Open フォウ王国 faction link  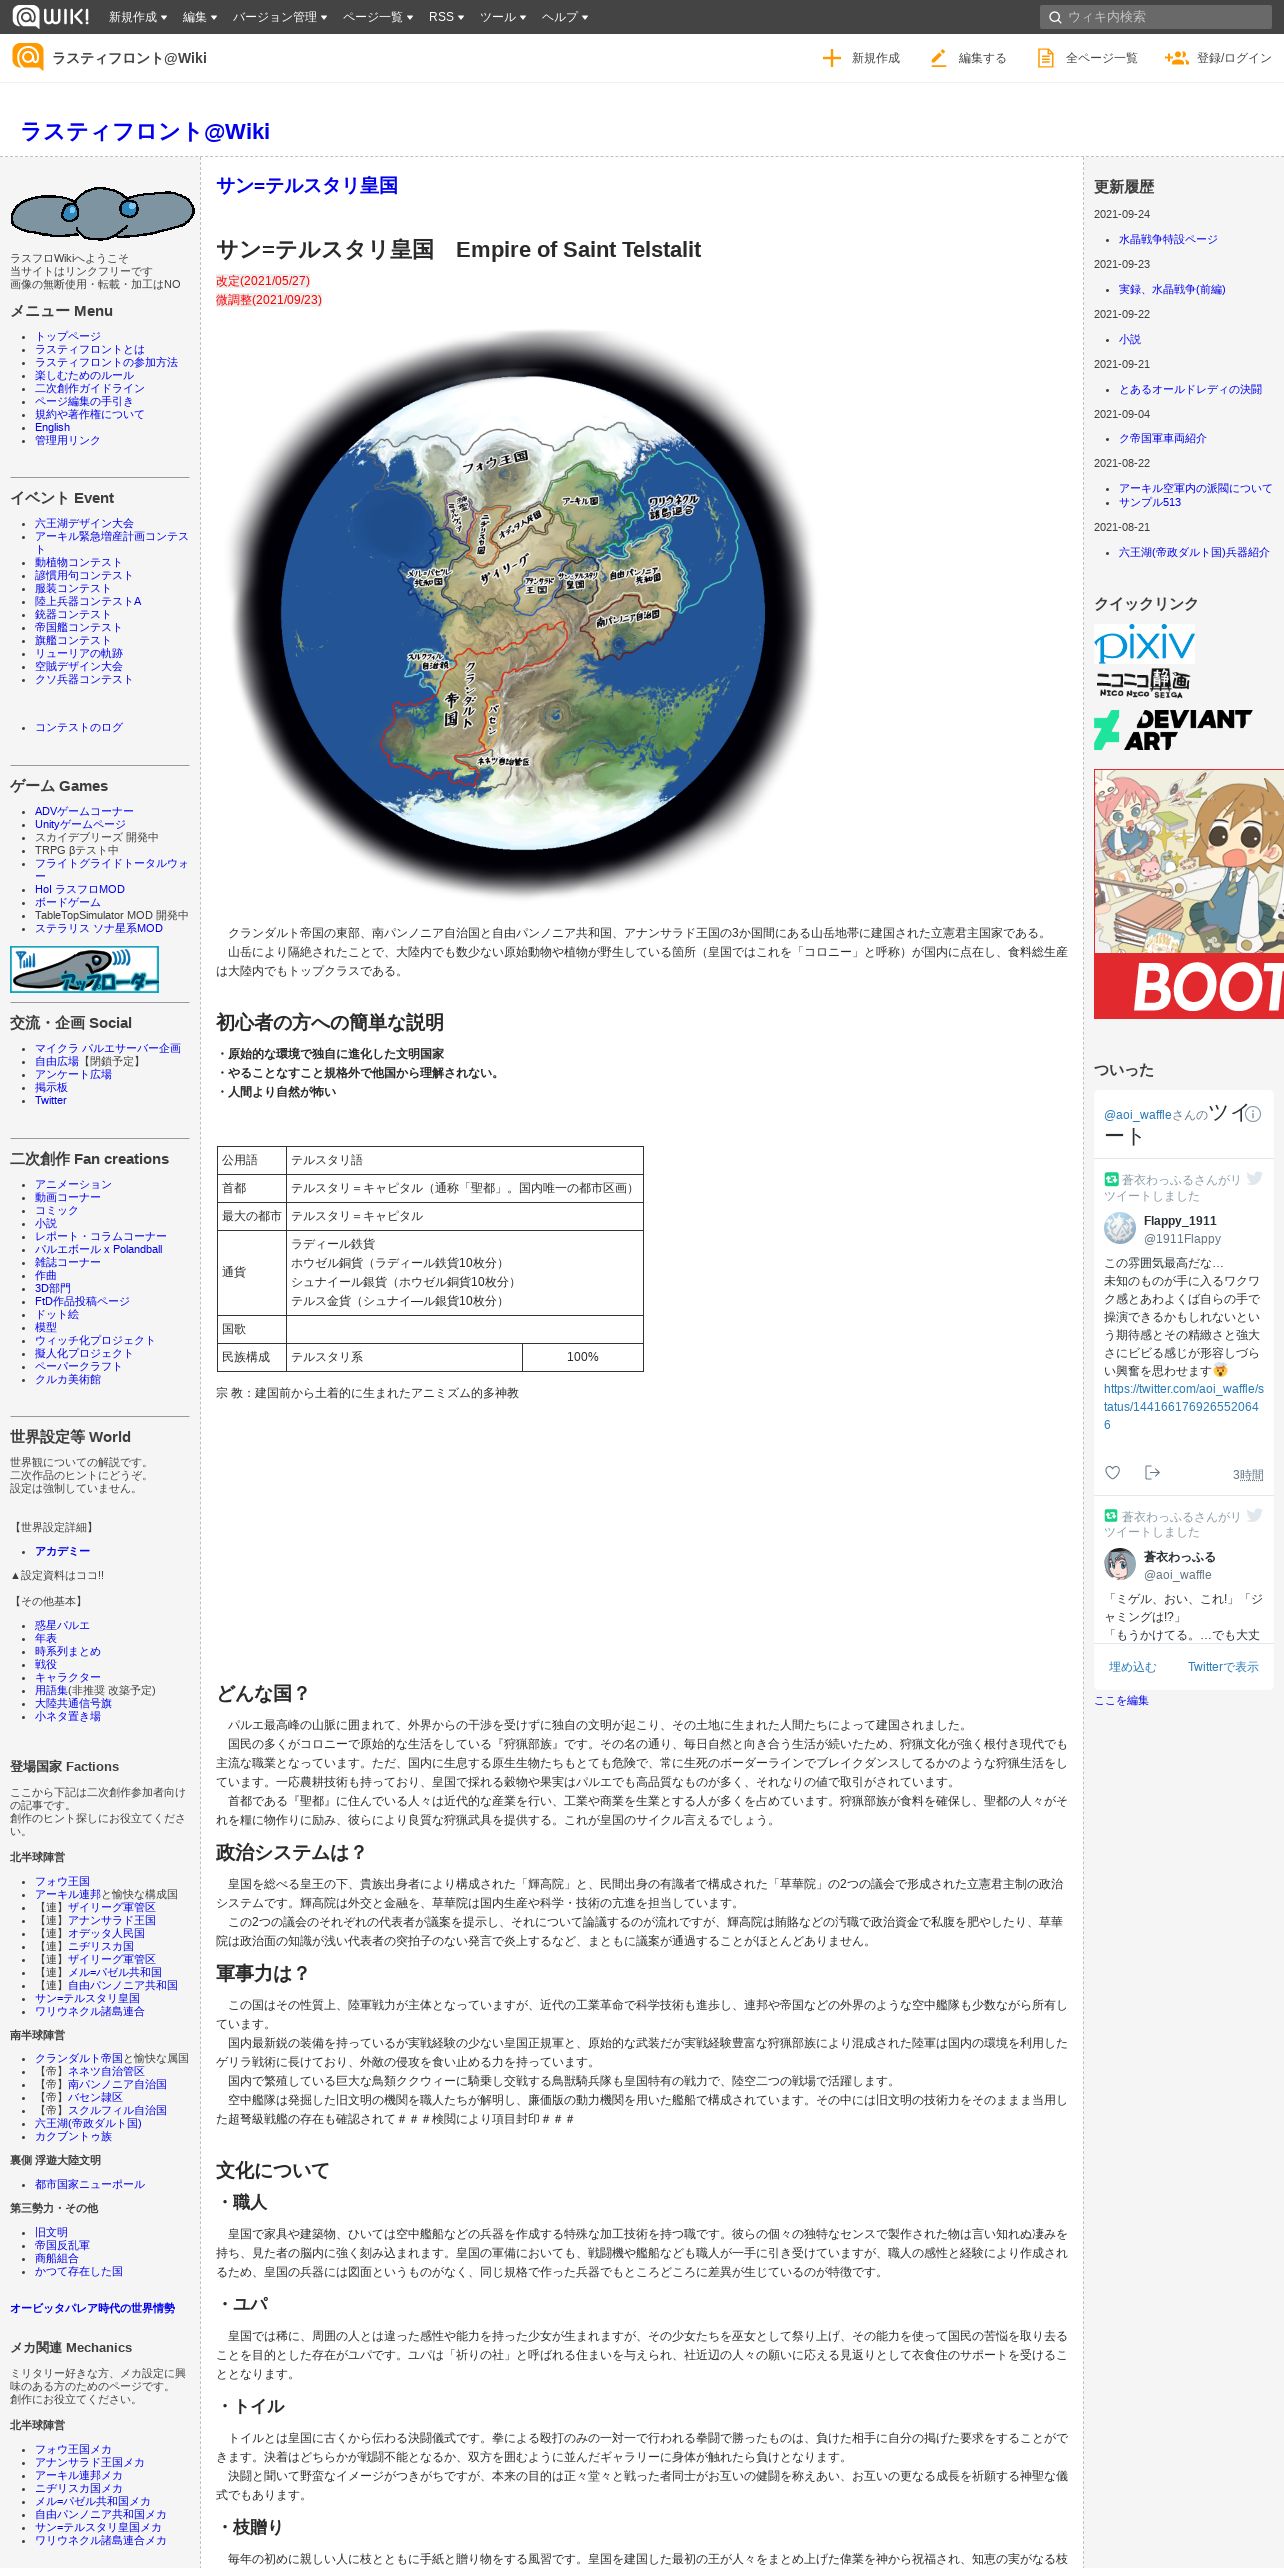[x=62, y=1881]
